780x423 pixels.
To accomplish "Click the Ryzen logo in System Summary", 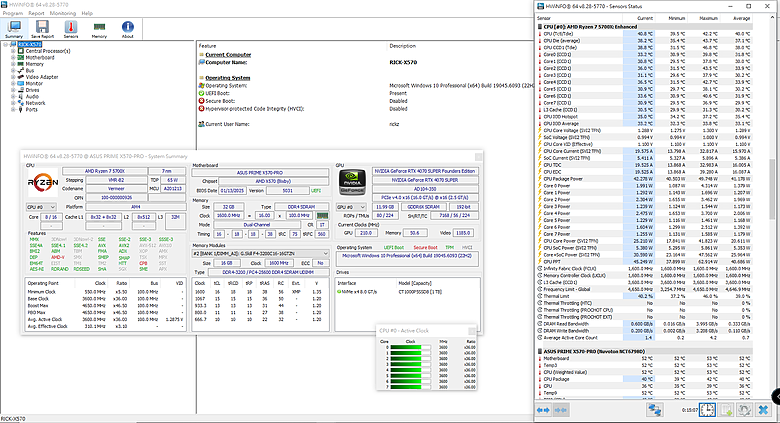I will pyautogui.click(x=42, y=183).
